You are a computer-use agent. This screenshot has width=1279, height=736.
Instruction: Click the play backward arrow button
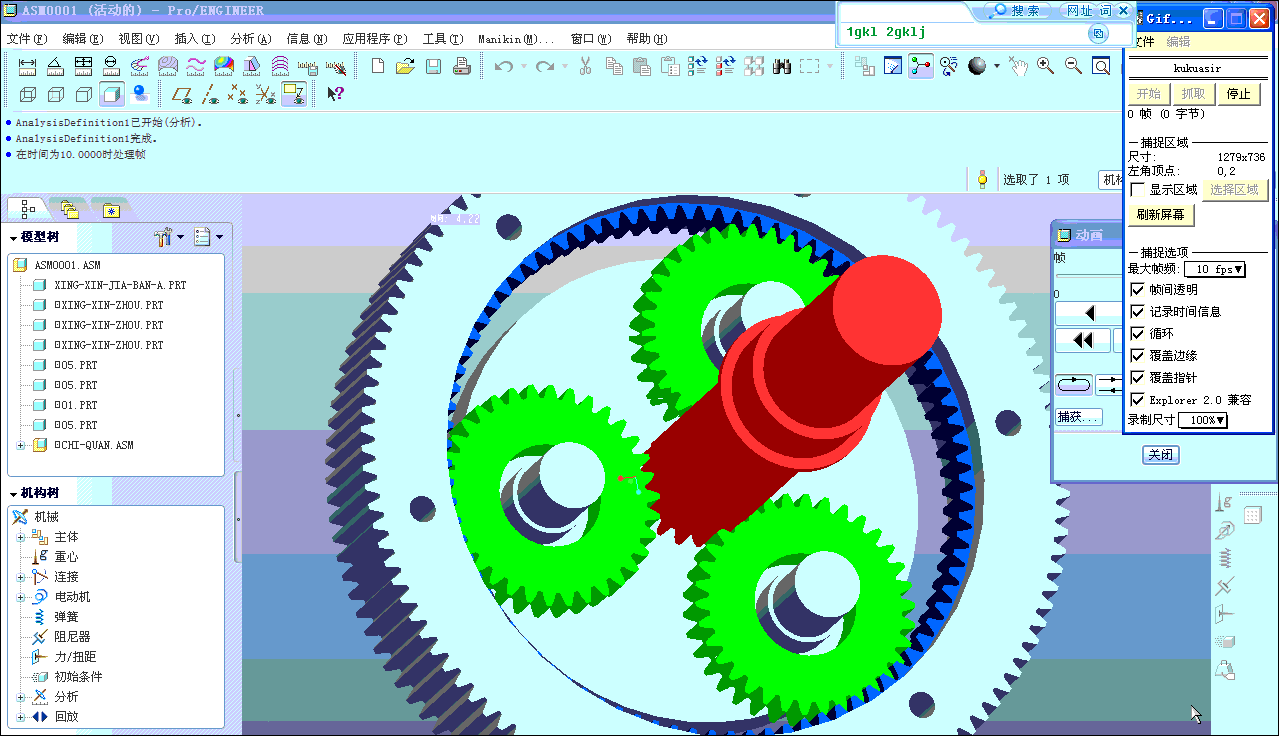1089,313
